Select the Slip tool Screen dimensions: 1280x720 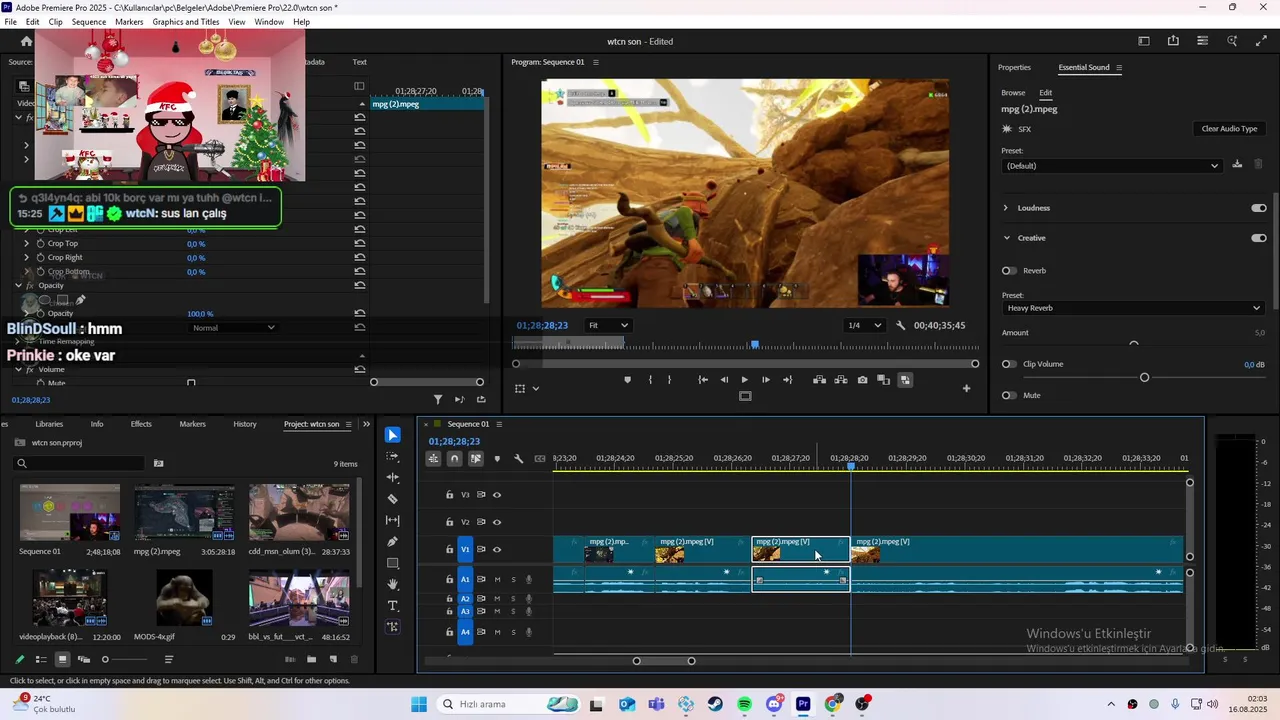(x=393, y=520)
